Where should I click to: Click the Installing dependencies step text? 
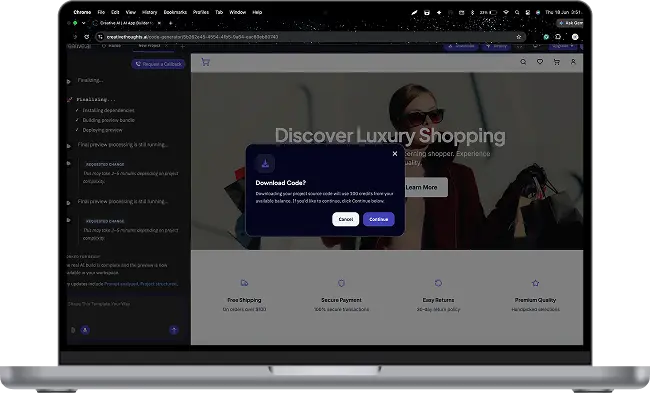pos(108,110)
